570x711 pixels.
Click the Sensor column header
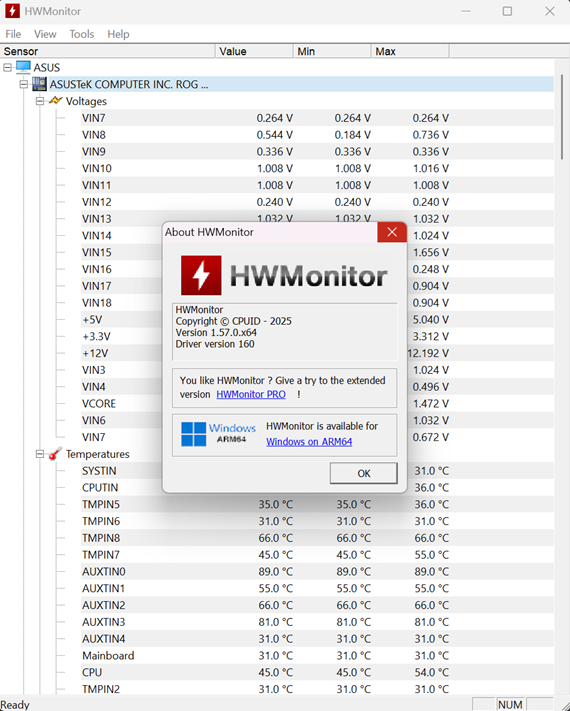pos(108,51)
